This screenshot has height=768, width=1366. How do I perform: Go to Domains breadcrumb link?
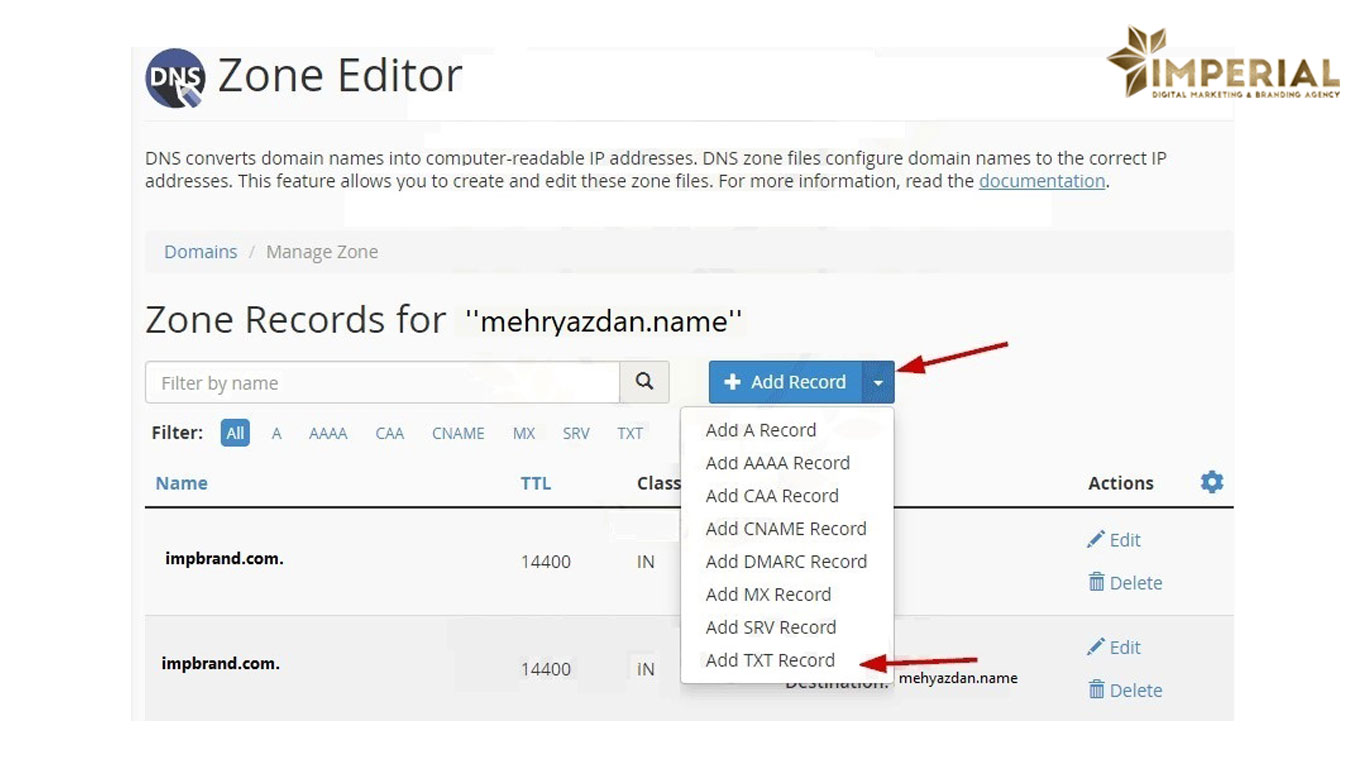(201, 252)
